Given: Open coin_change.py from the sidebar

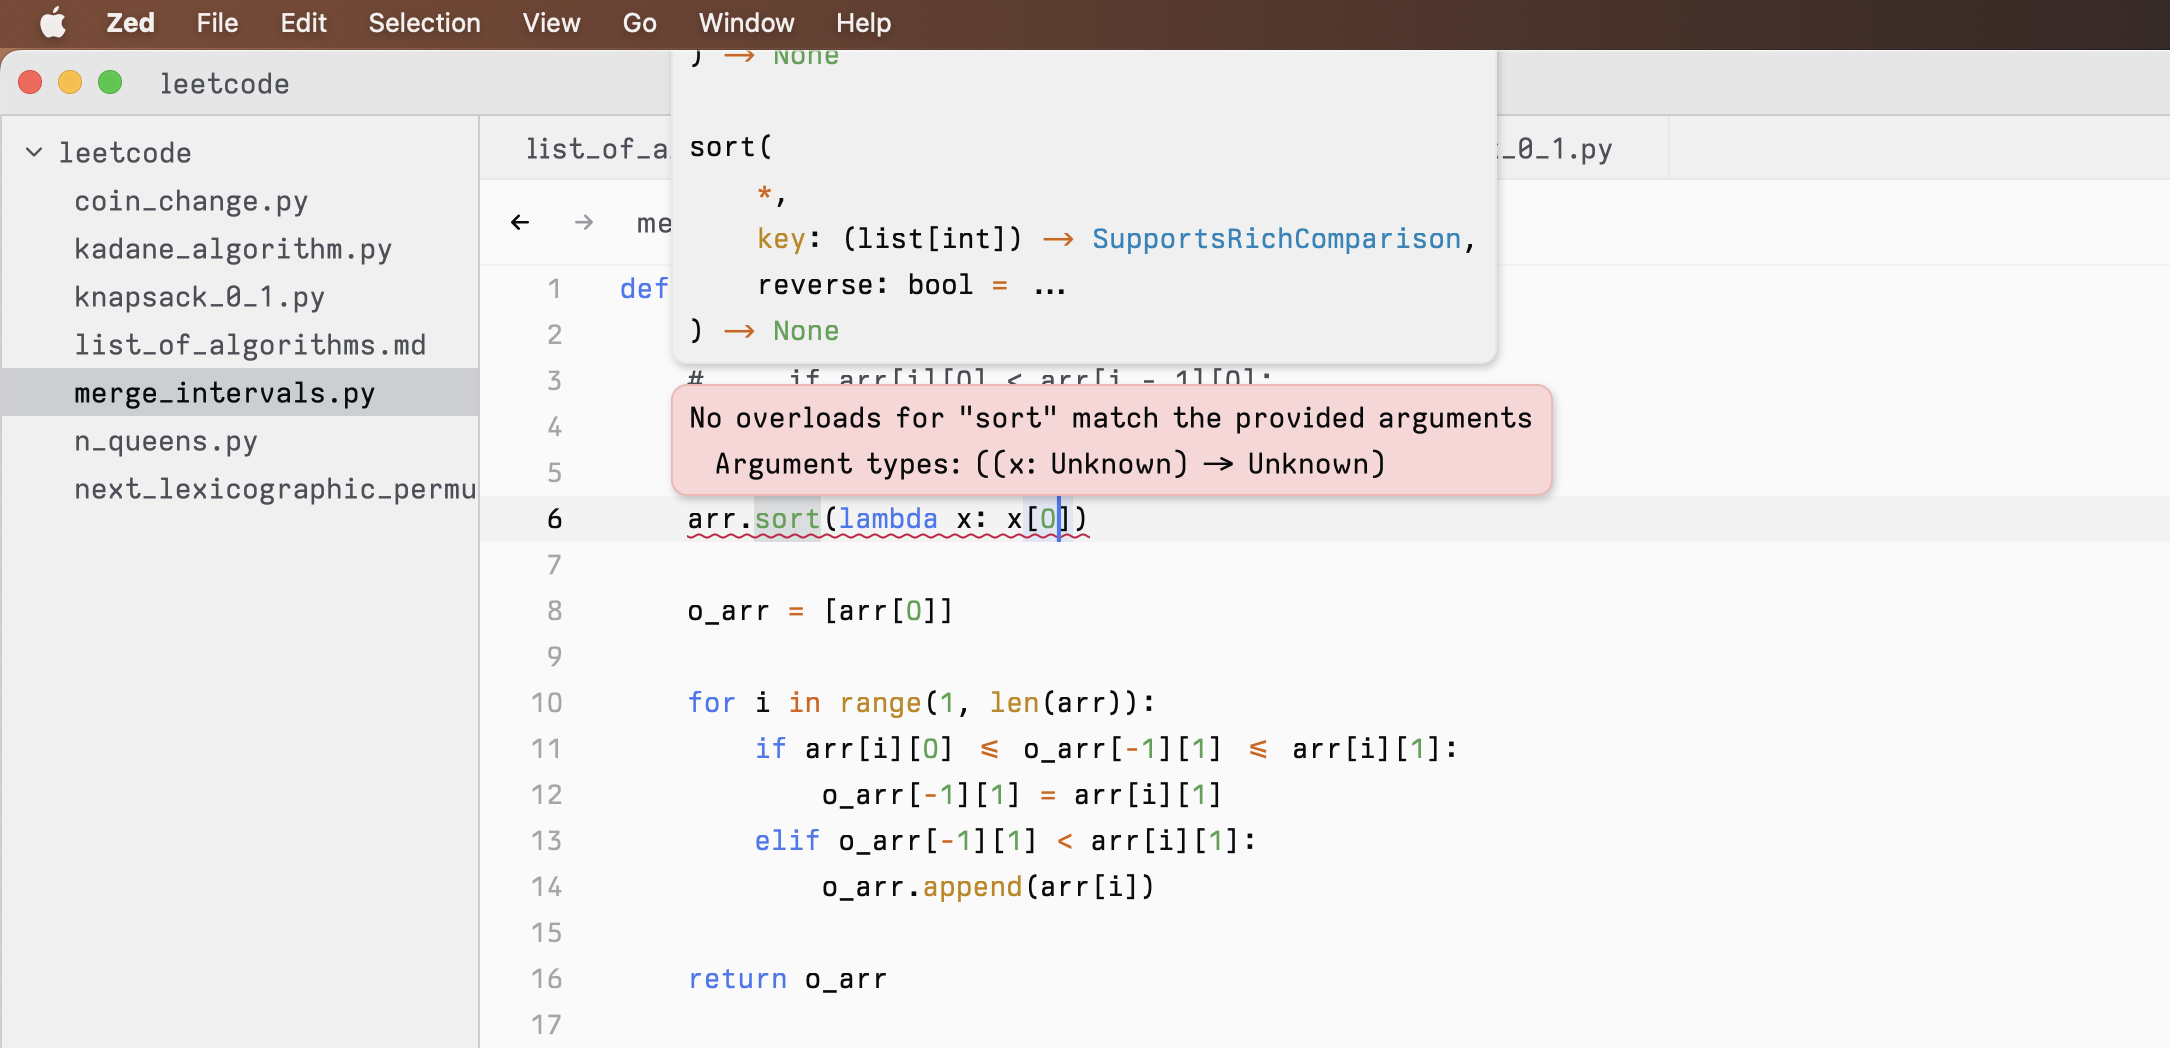Looking at the screenshot, I should (191, 200).
